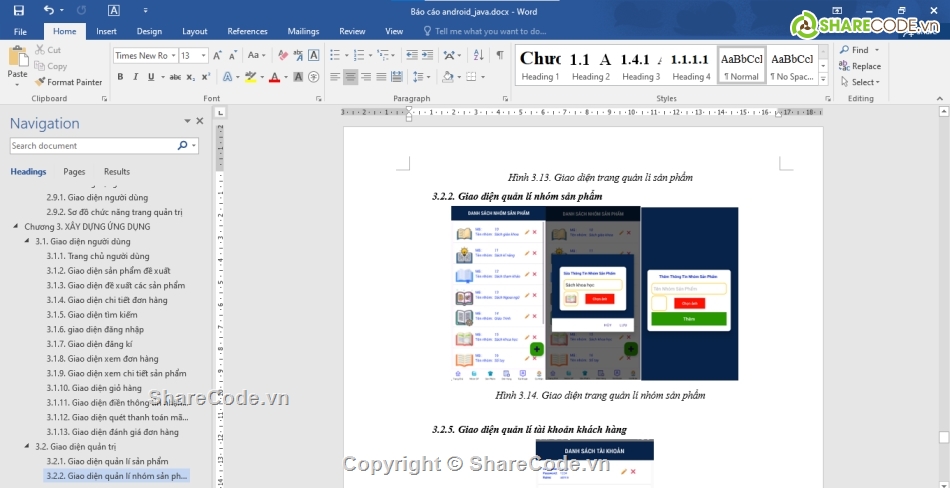The width and height of the screenshot is (950, 488).
Task: Select the Format Painter tool
Action: [x=68, y=82]
